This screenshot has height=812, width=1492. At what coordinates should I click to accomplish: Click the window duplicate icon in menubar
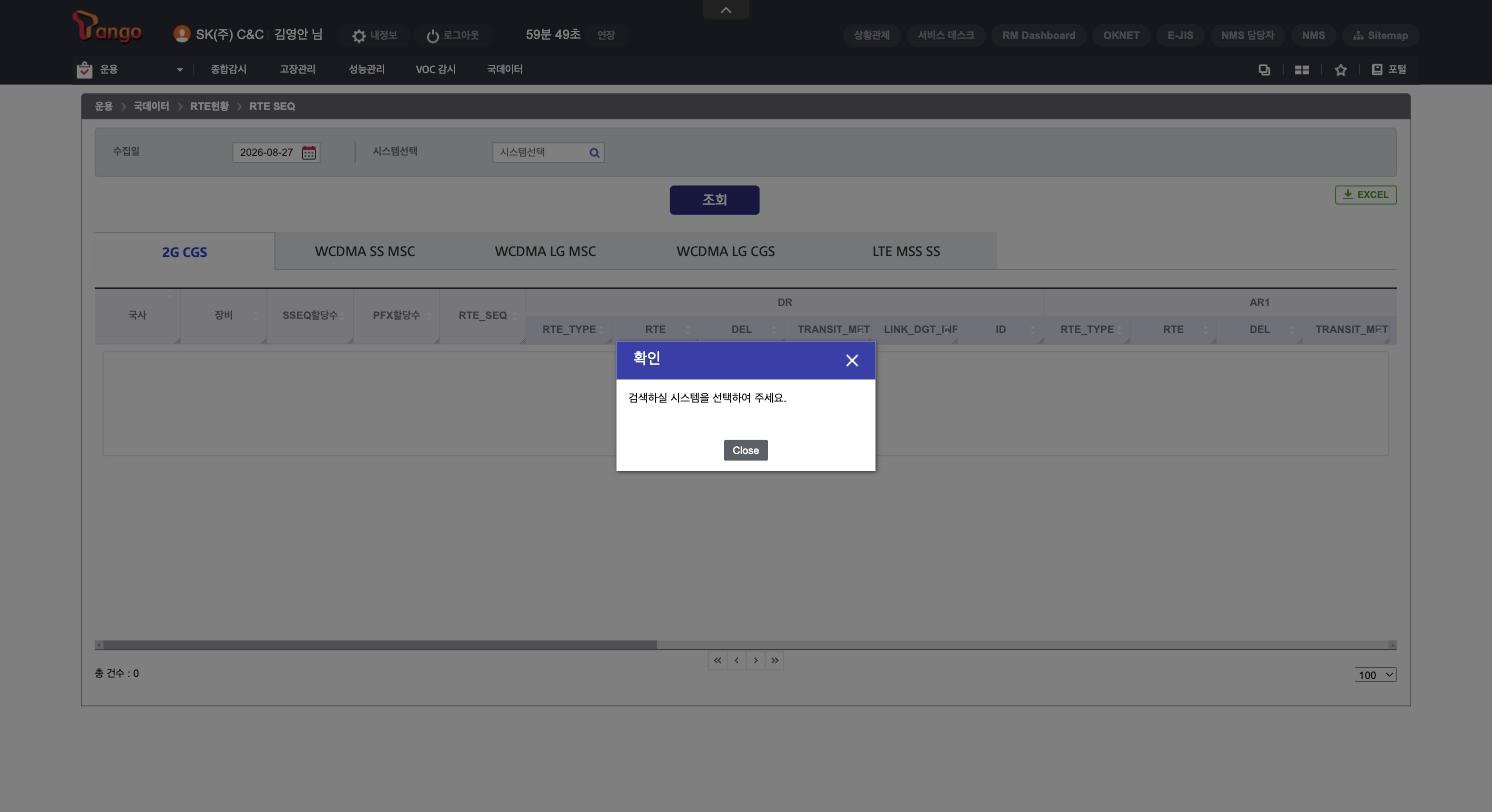pos(1264,70)
